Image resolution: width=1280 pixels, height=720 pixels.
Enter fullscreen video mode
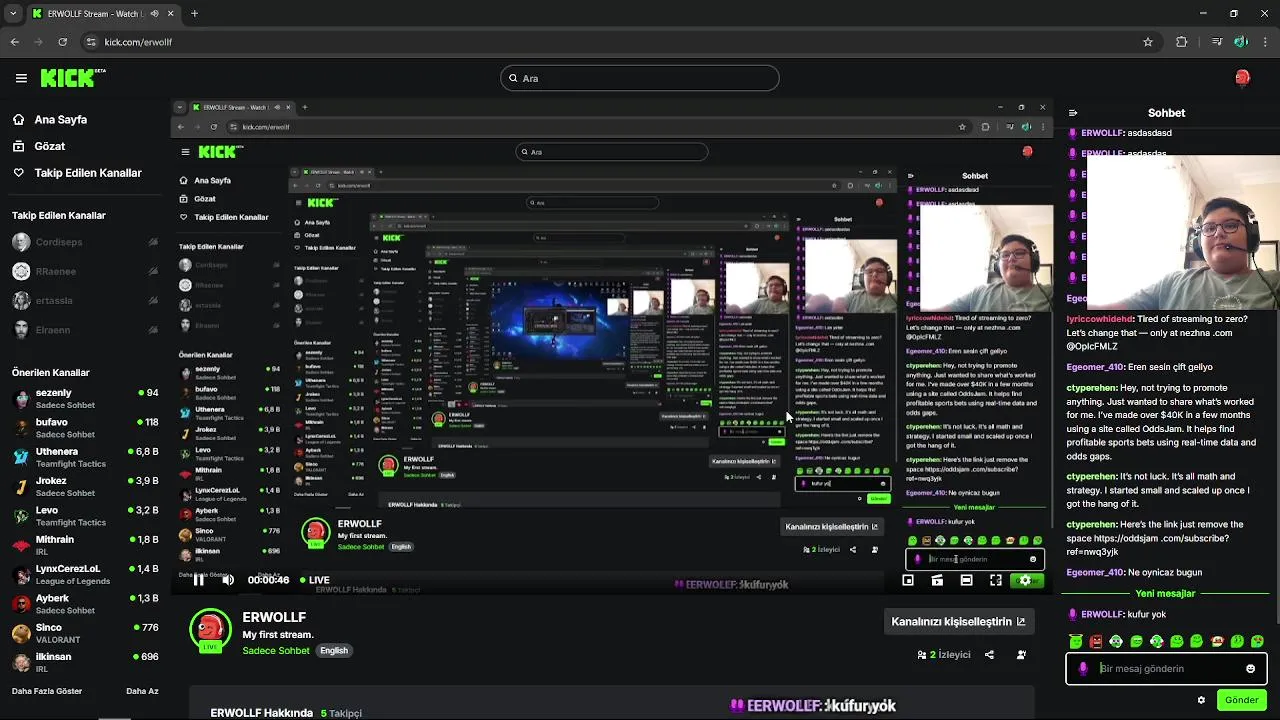(x=996, y=580)
